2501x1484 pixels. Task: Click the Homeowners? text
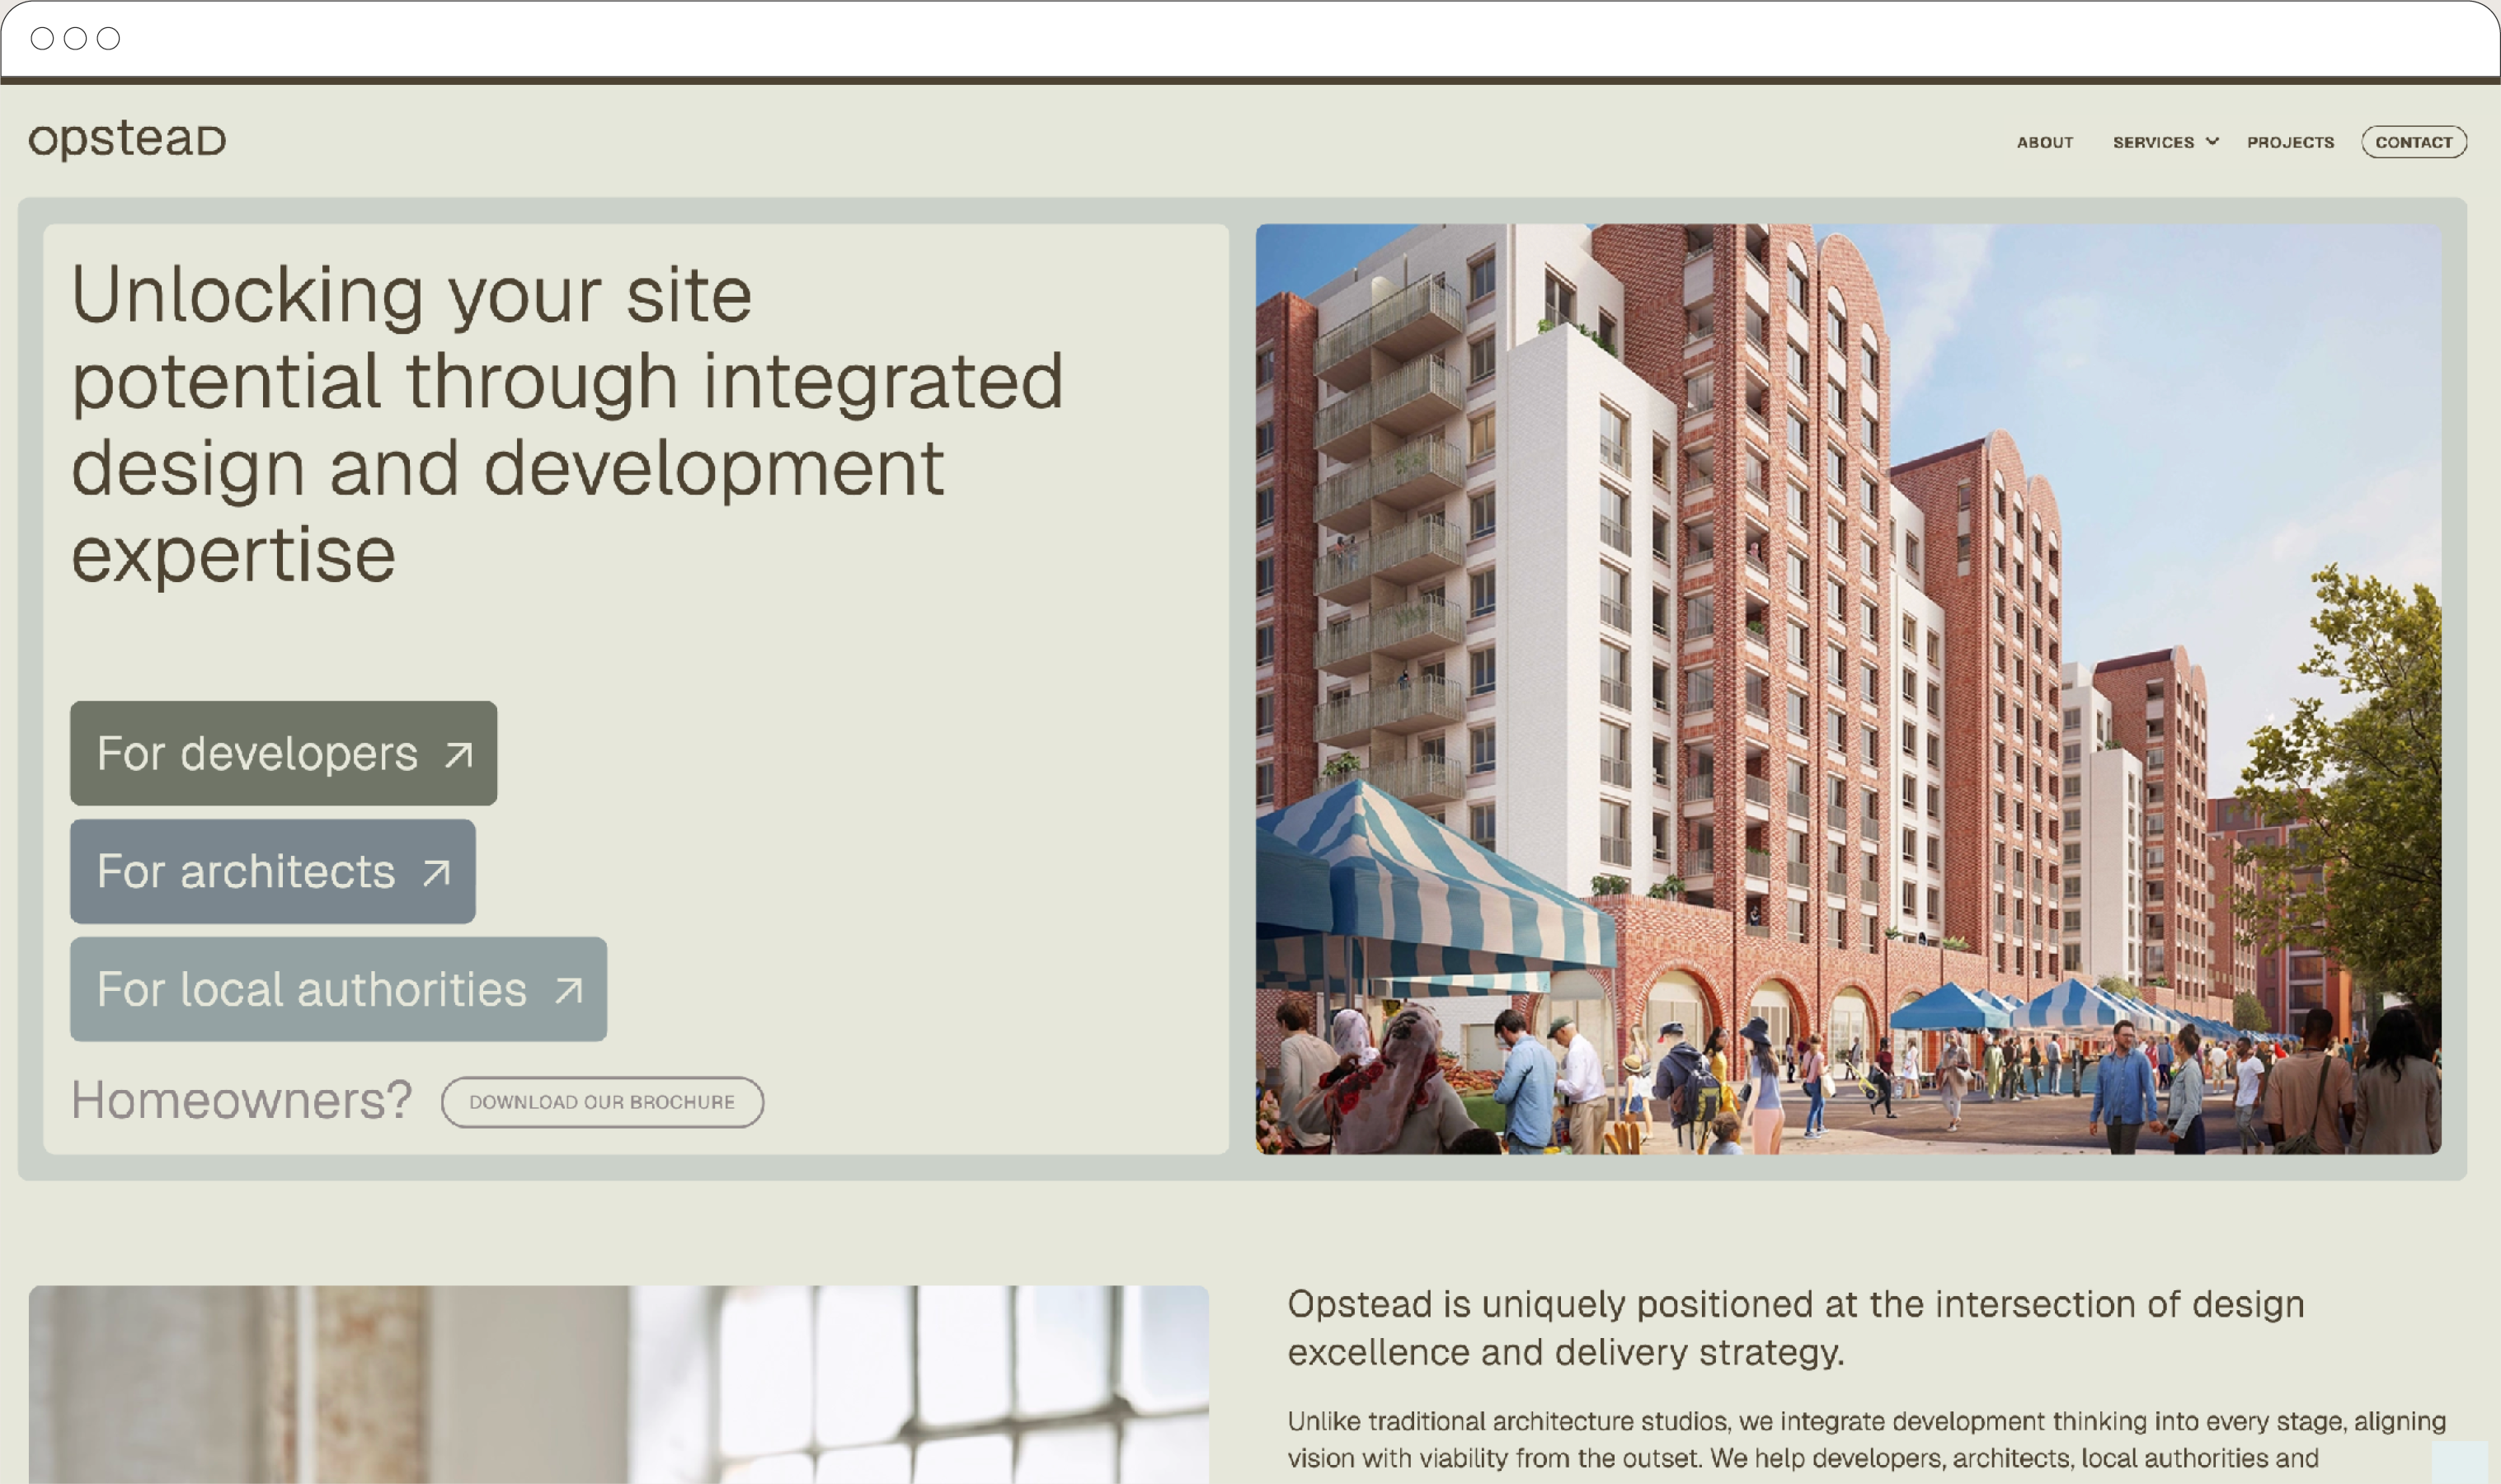click(x=241, y=1100)
